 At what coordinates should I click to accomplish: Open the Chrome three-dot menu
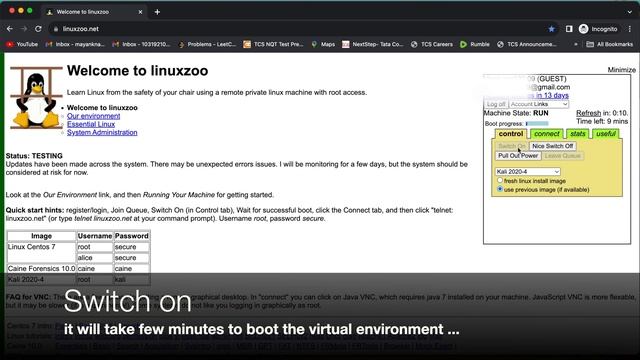click(x=630, y=29)
